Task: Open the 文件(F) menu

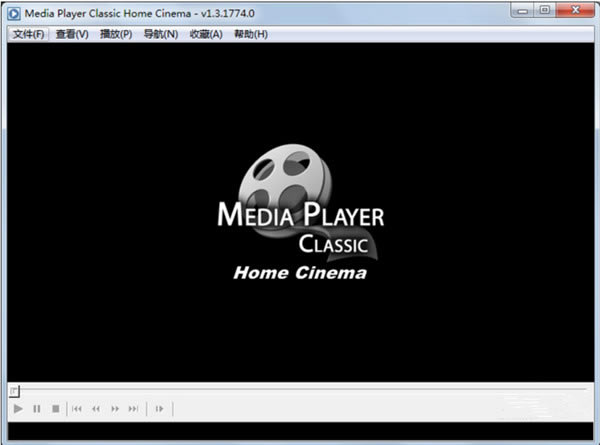Action: click(28, 34)
